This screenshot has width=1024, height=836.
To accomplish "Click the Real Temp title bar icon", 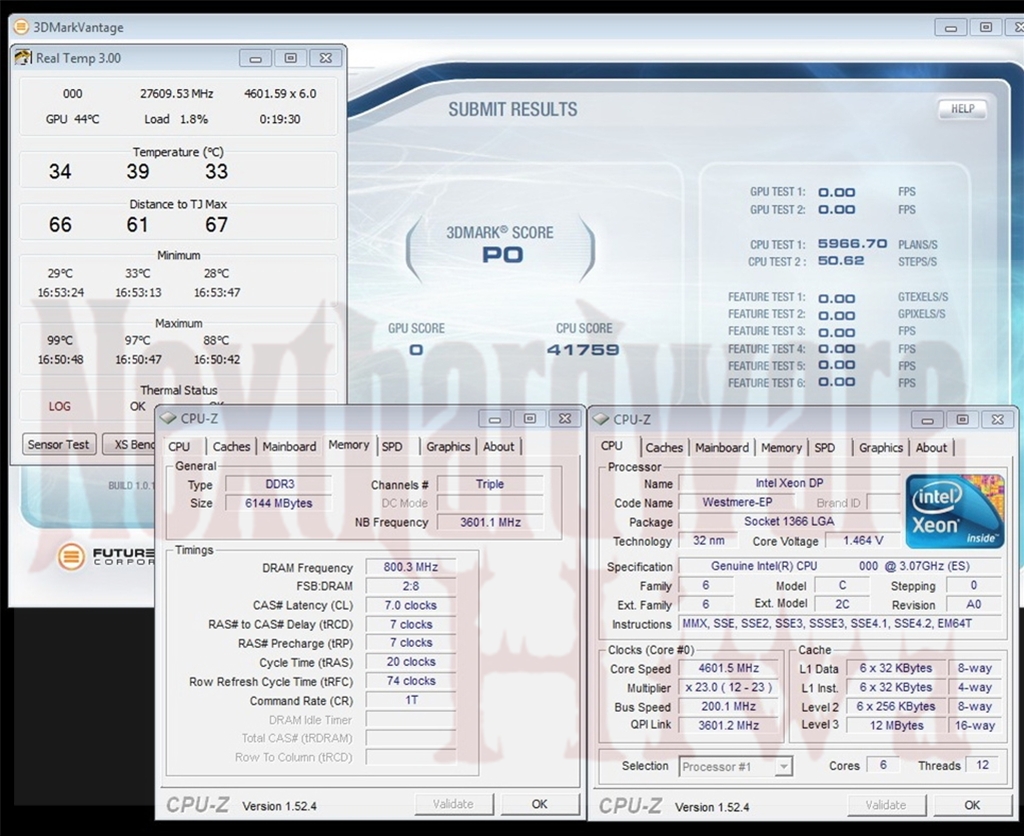I will coord(24,57).
